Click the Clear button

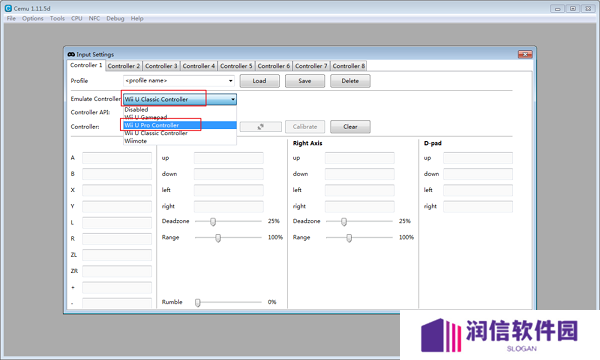350,127
